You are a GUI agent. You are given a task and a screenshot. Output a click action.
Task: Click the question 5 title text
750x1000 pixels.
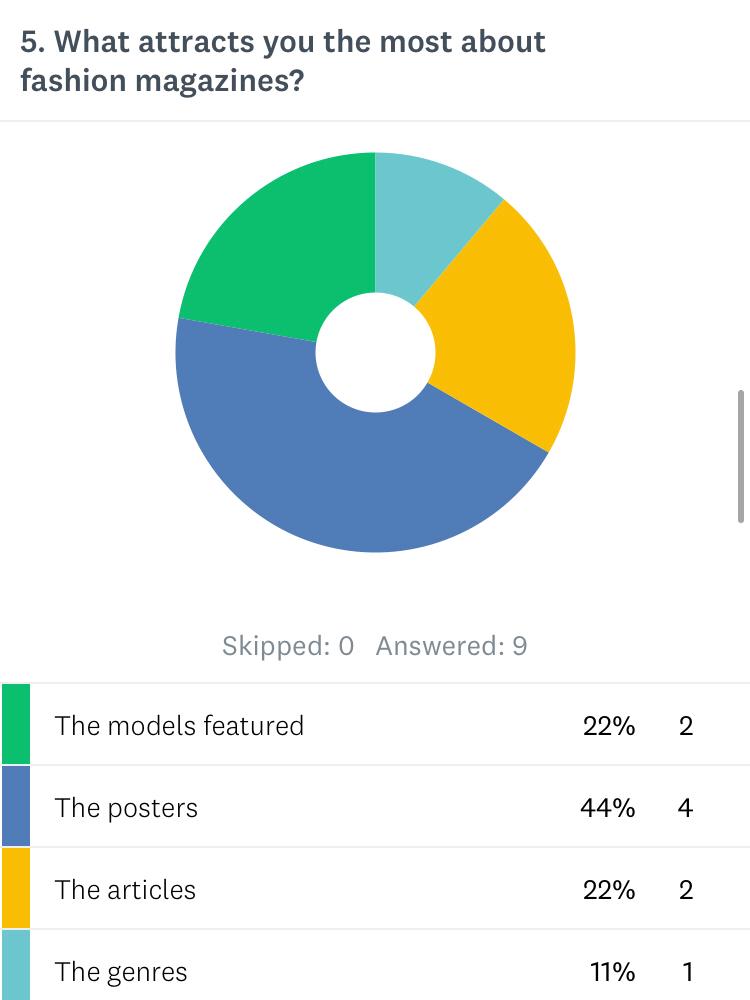coord(283,60)
